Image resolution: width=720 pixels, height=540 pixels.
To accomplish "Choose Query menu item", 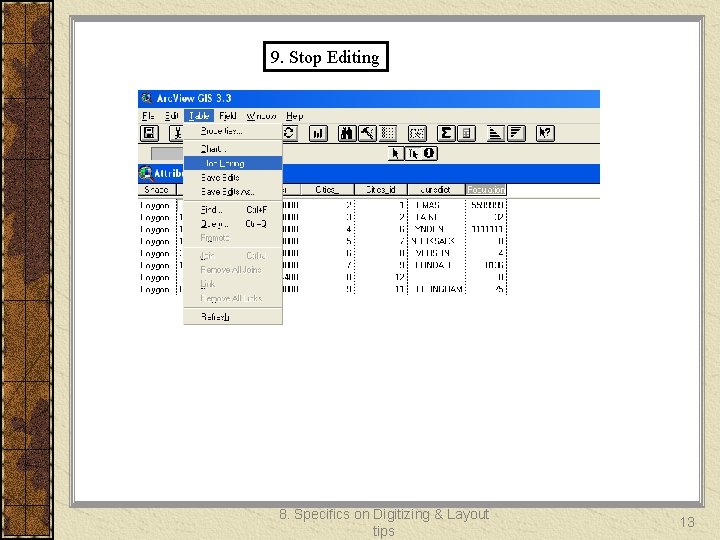I will click(233, 224).
